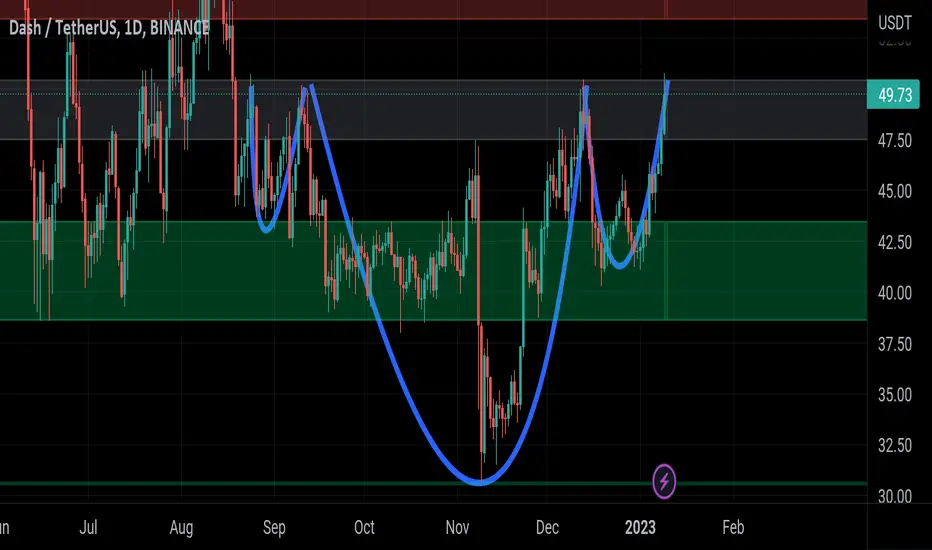Screen dimensions: 932x550
Task: Click the Oct date label
Action: click(x=364, y=527)
